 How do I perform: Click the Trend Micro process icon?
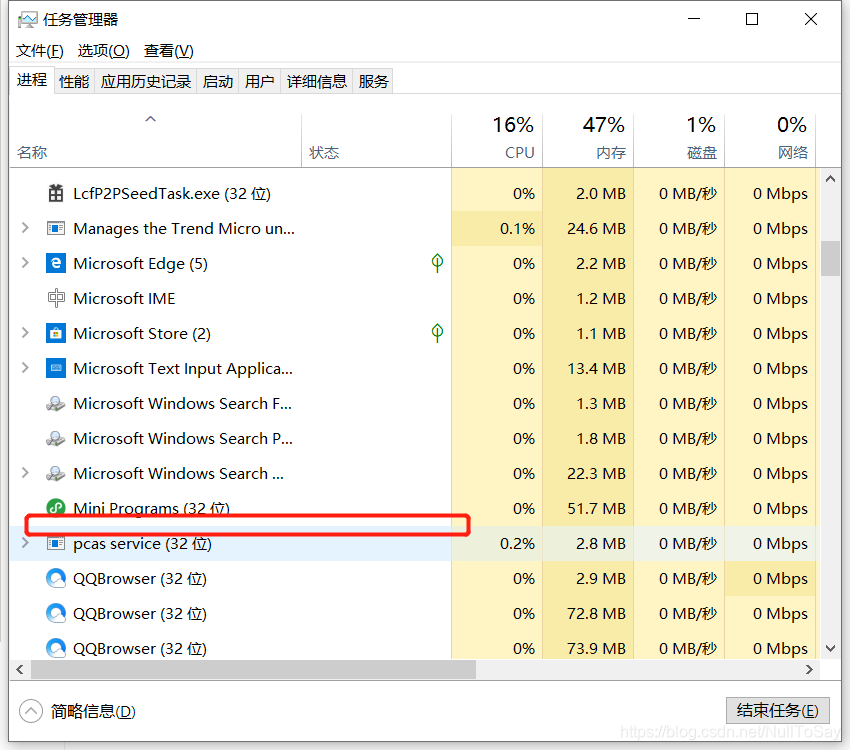click(x=56, y=228)
